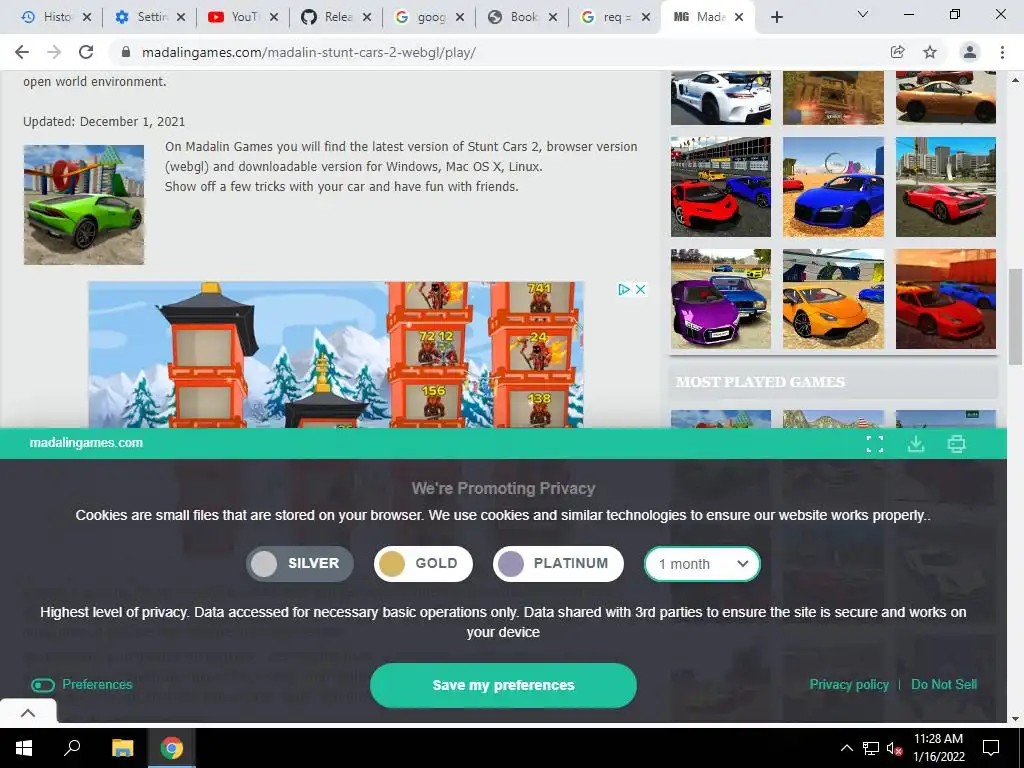
Task: Click the site padlock icon
Action: tap(126, 52)
